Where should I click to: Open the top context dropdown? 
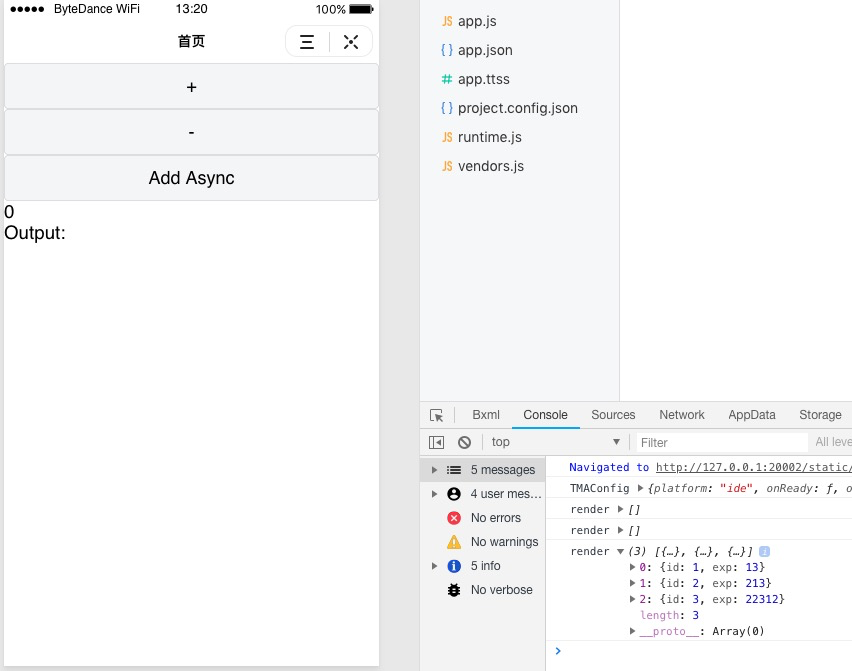click(555, 442)
